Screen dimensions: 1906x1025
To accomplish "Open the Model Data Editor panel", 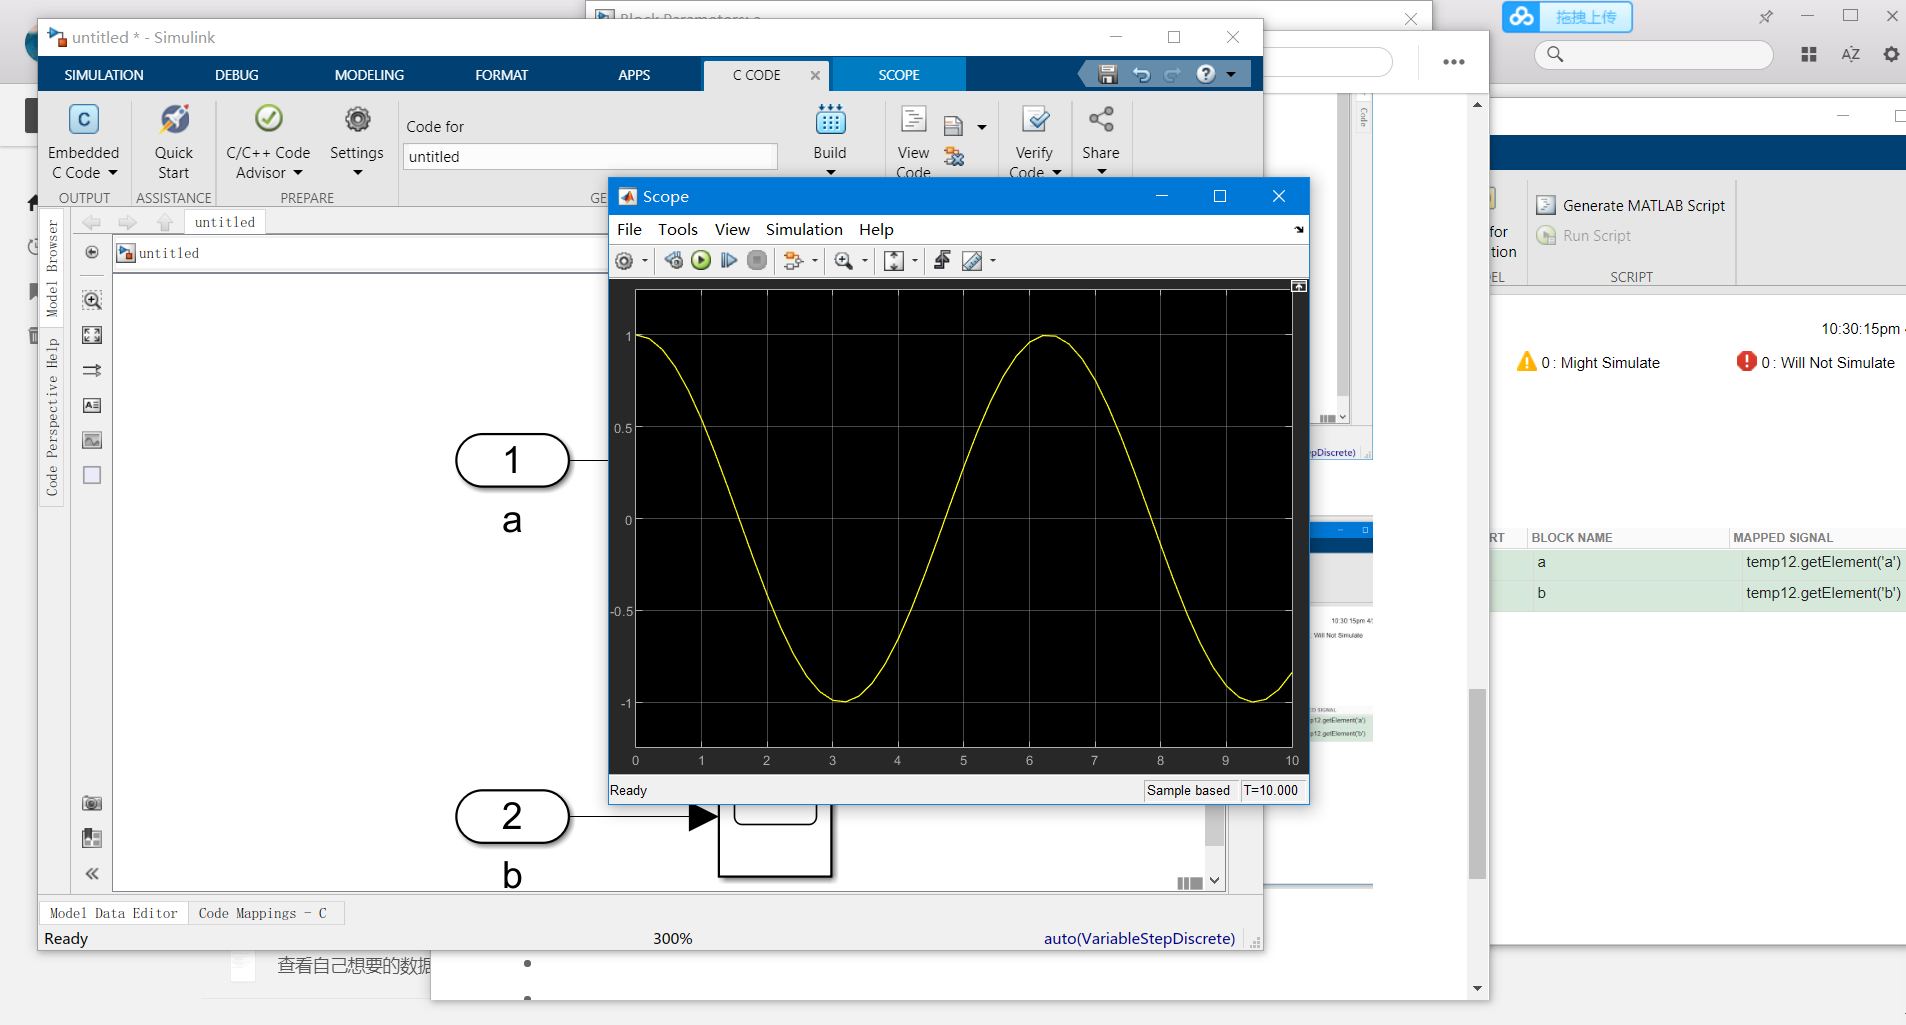I will (113, 912).
